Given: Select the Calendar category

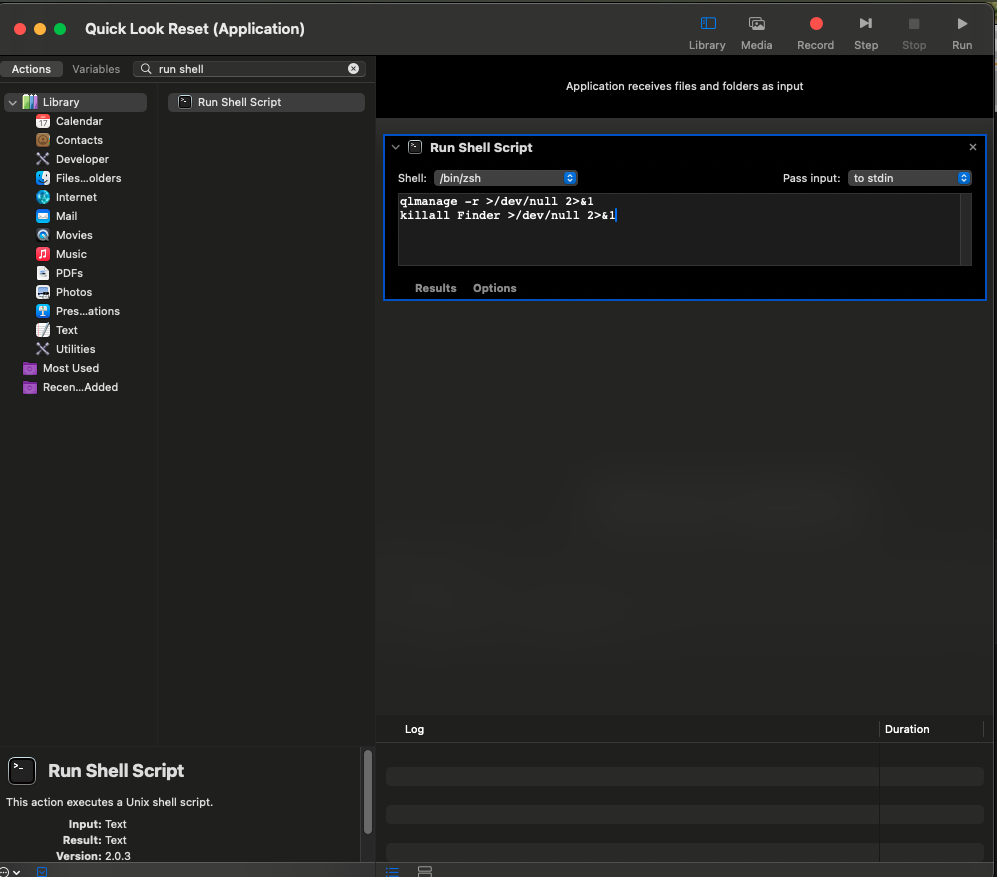Looking at the screenshot, I should pyautogui.click(x=79, y=121).
